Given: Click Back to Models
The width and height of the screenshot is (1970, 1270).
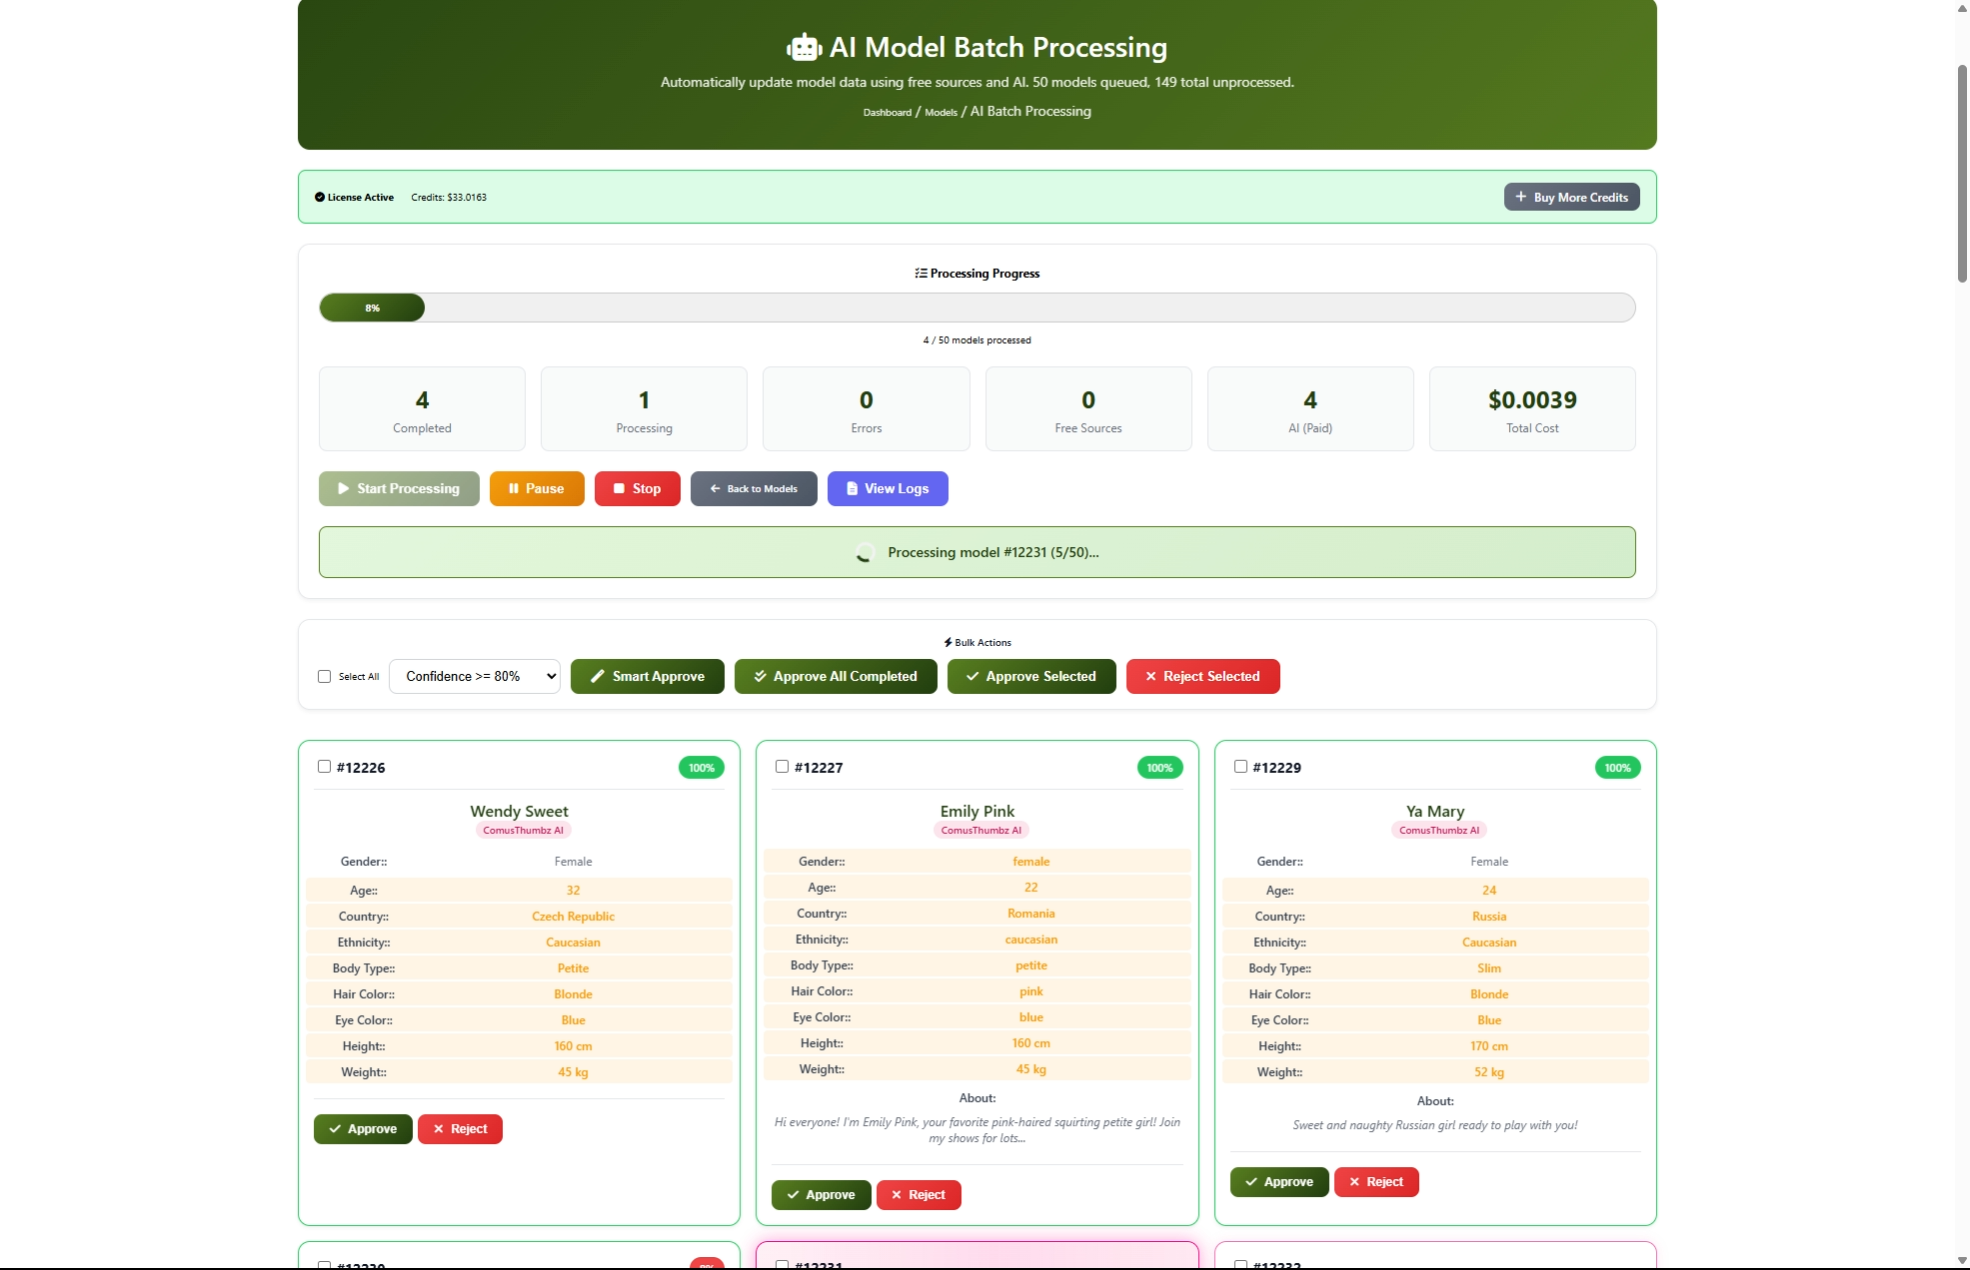Looking at the screenshot, I should [x=753, y=488].
